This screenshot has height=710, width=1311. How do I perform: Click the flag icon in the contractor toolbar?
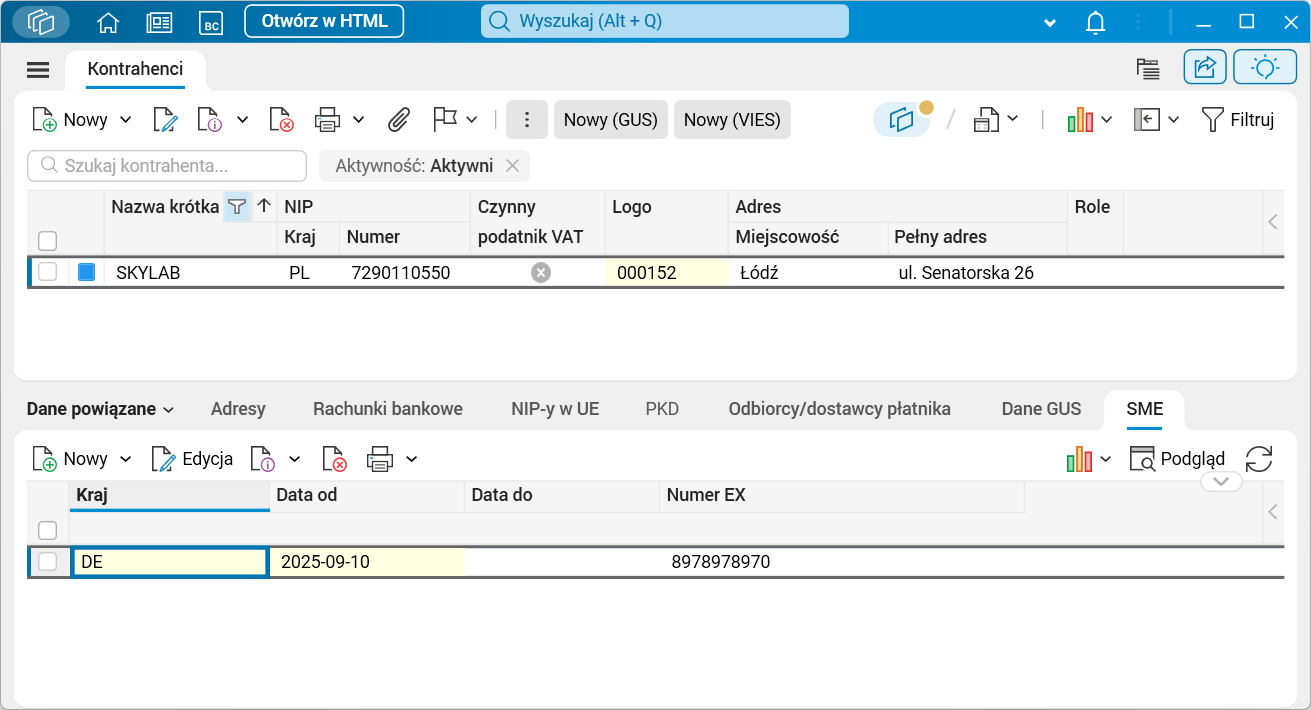coord(445,119)
